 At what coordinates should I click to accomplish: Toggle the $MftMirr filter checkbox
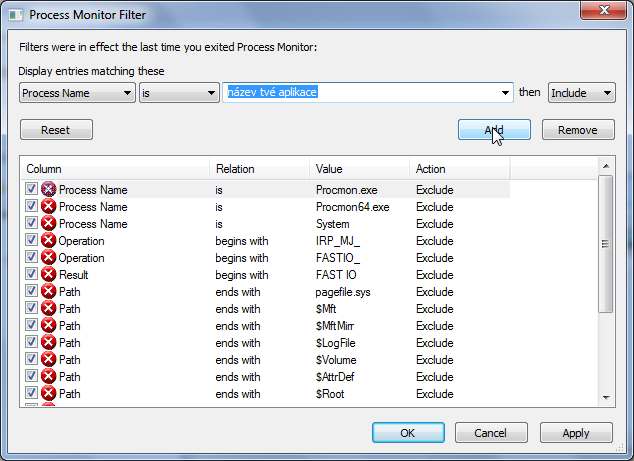(x=32, y=325)
